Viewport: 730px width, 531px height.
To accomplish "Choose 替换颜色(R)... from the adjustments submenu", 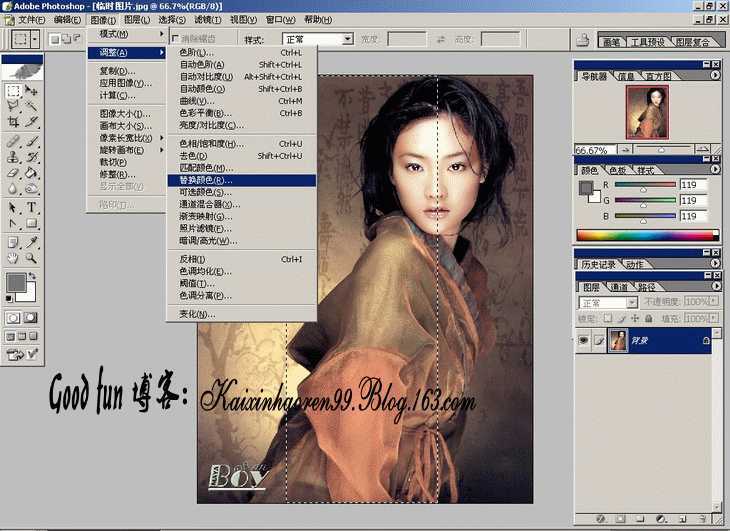I will [x=200, y=180].
